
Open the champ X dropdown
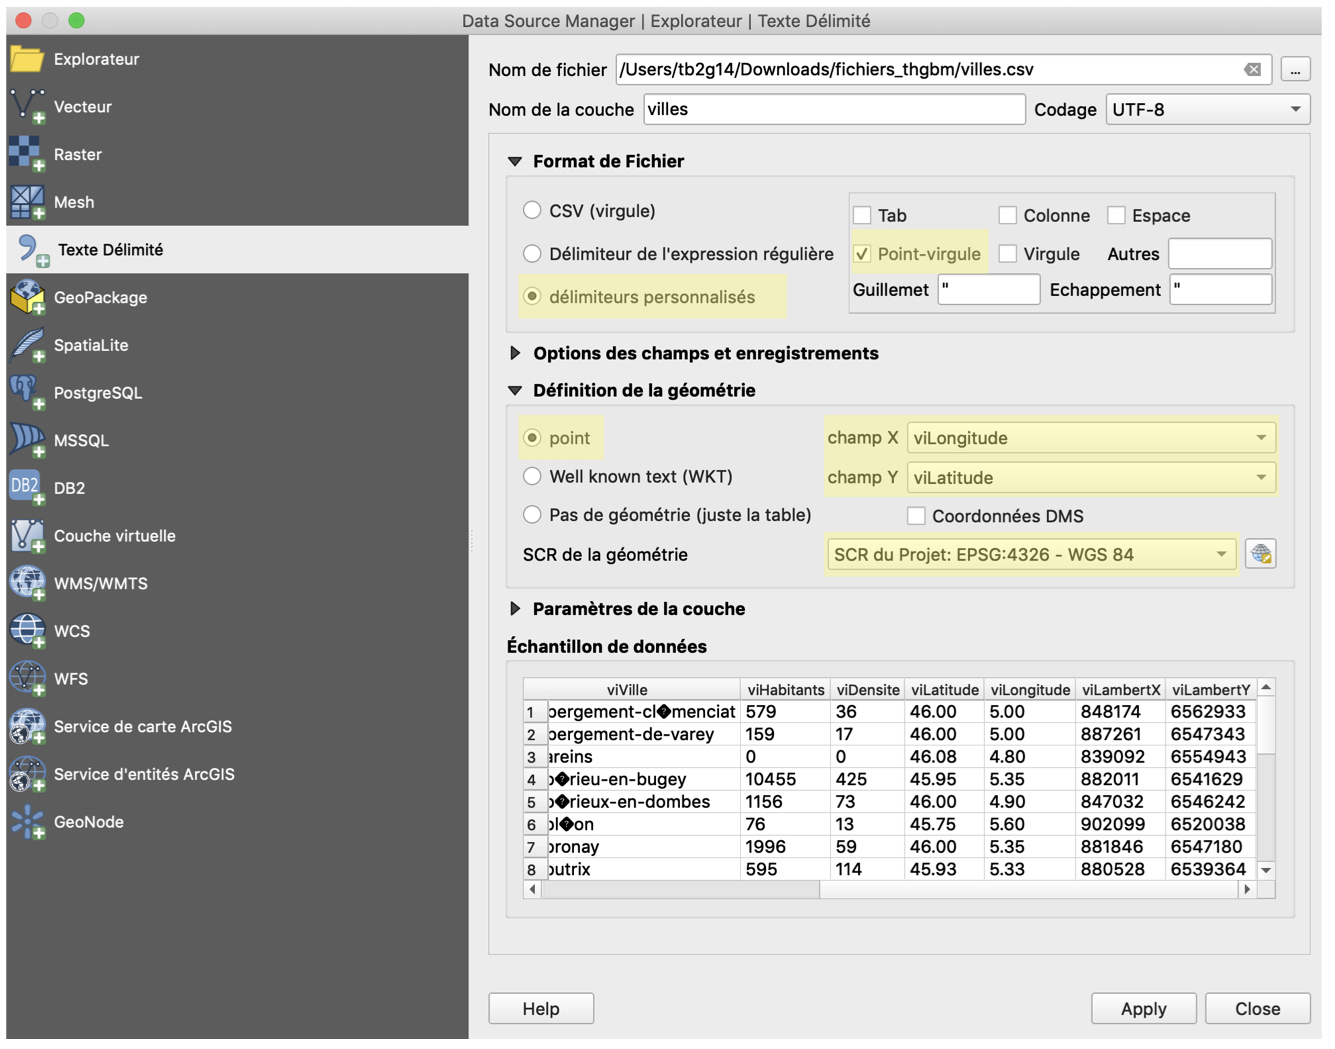pos(1090,438)
